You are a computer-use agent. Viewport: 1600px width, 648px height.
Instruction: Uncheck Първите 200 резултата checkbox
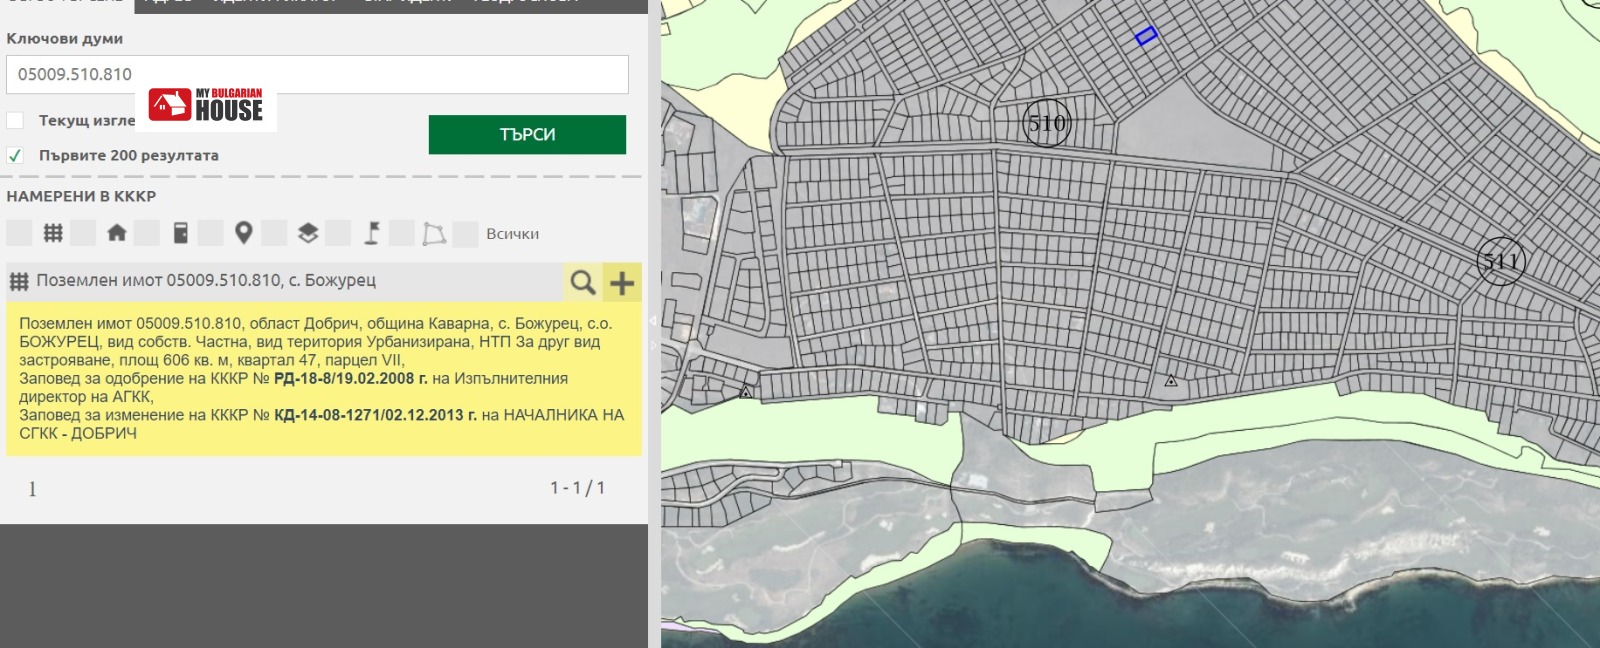[x=15, y=155]
